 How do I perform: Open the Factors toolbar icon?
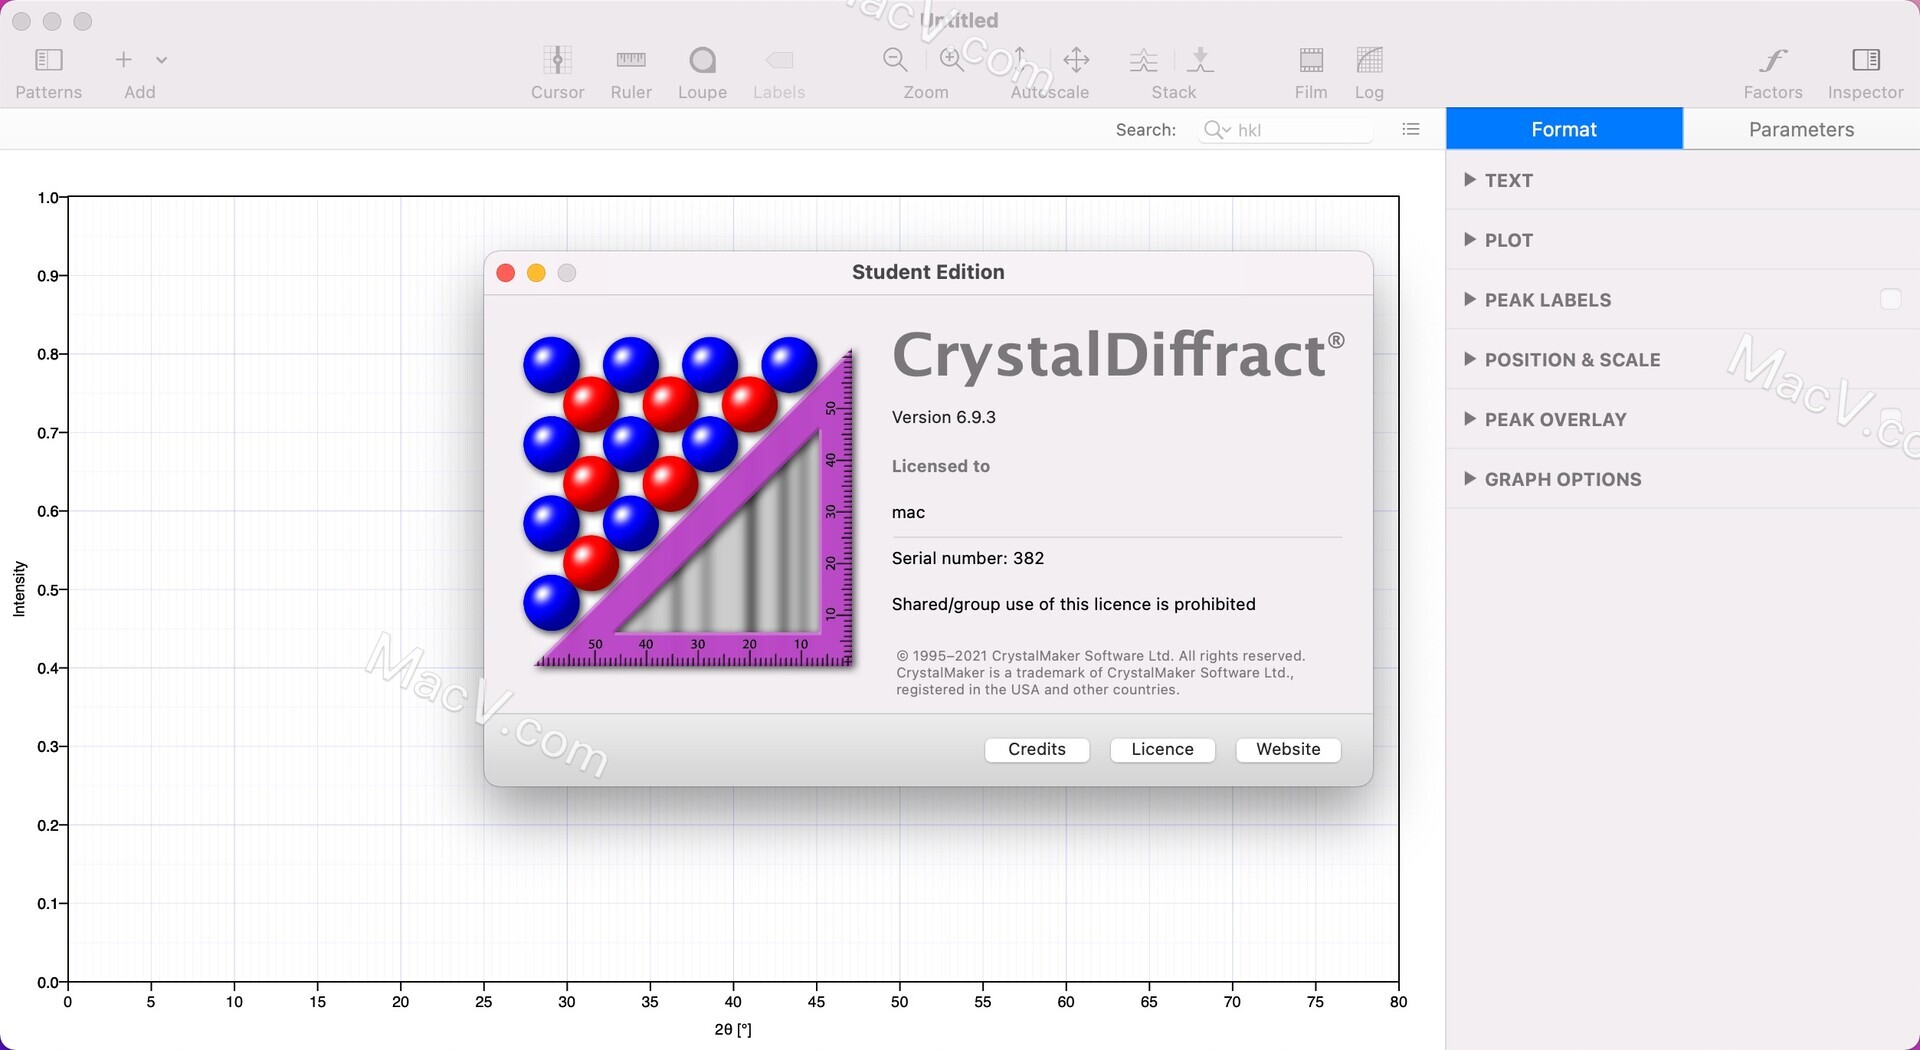pyautogui.click(x=1773, y=60)
